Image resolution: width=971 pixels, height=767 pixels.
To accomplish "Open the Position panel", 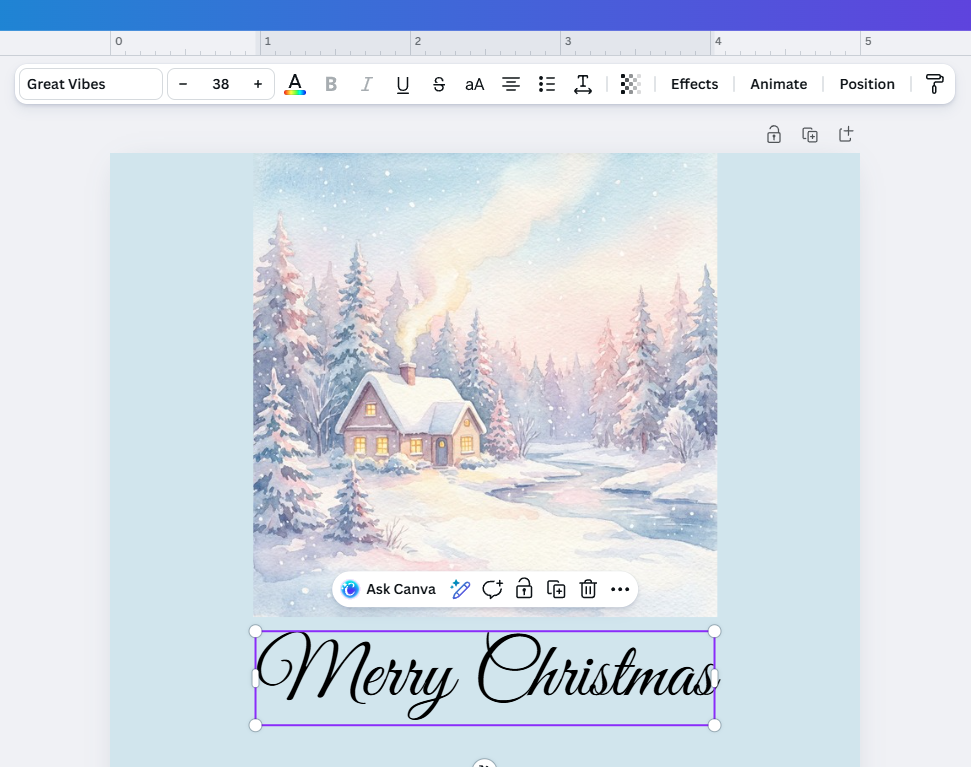I will [x=866, y=84].
